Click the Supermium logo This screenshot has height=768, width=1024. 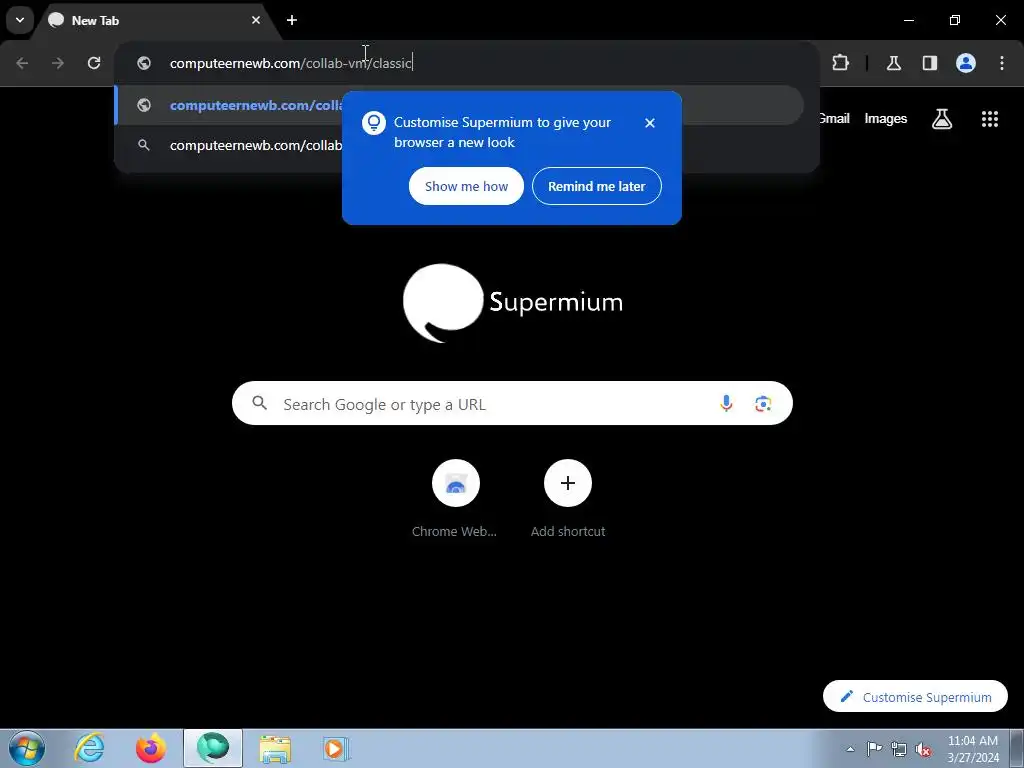click(x=513, y=303)
